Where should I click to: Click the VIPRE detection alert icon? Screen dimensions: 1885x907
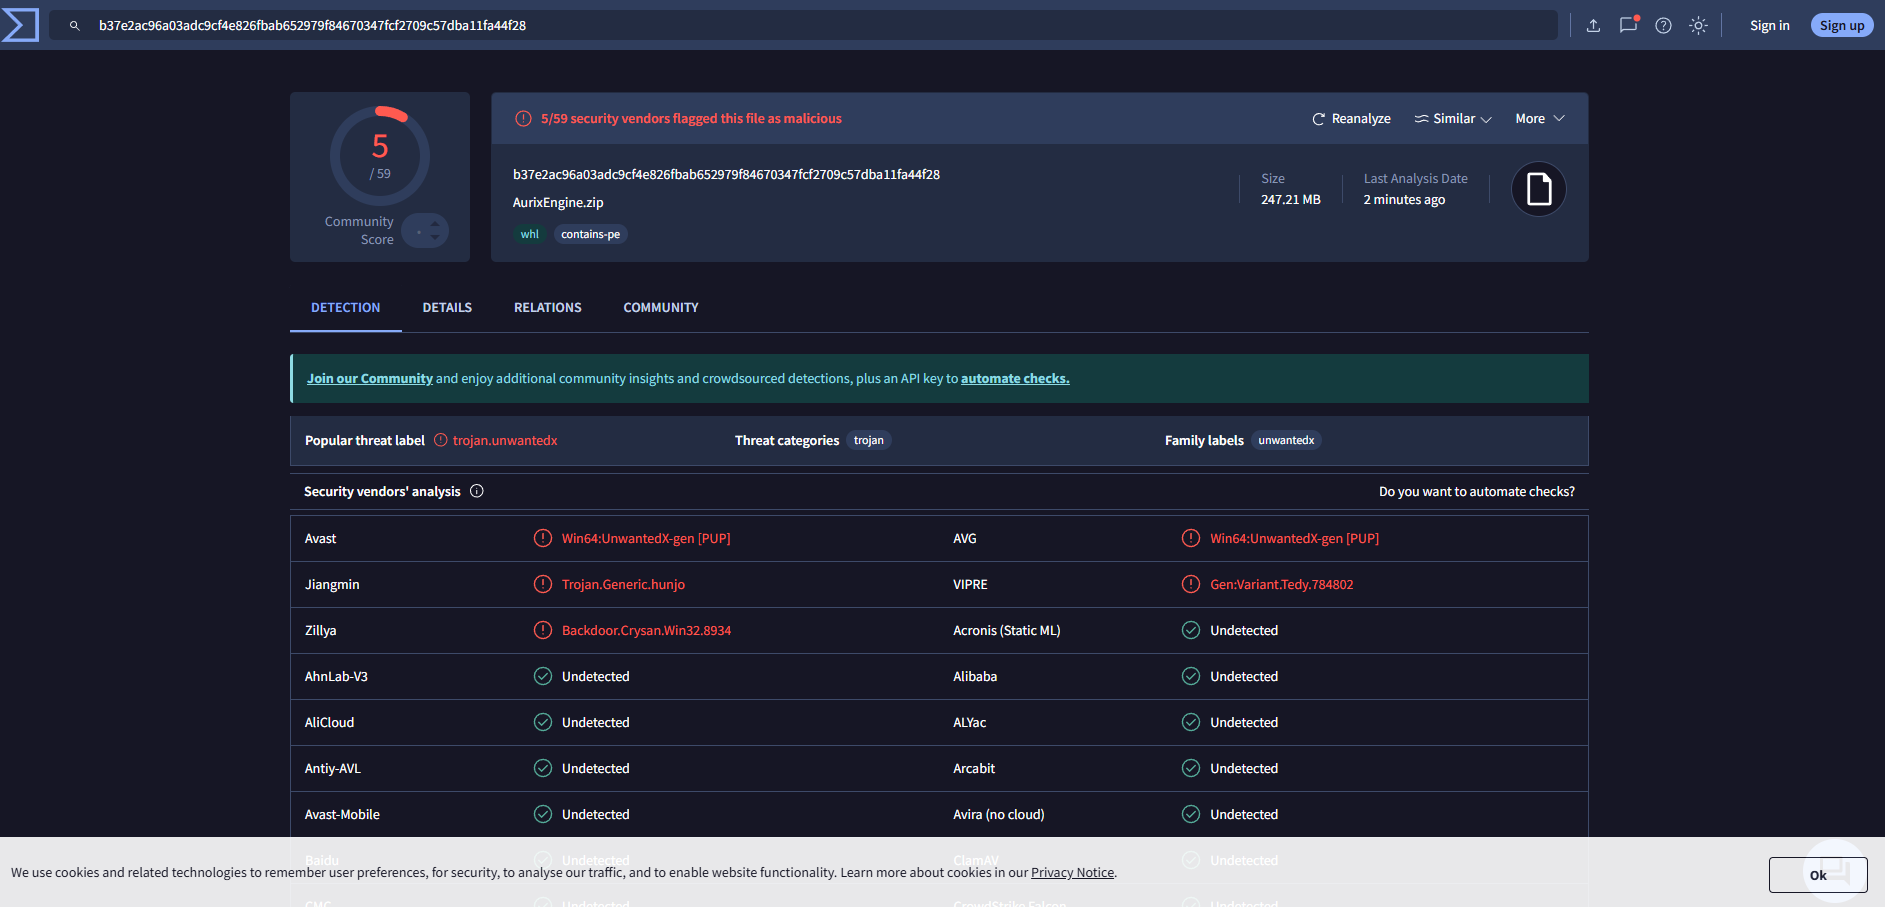point(1191,584)
